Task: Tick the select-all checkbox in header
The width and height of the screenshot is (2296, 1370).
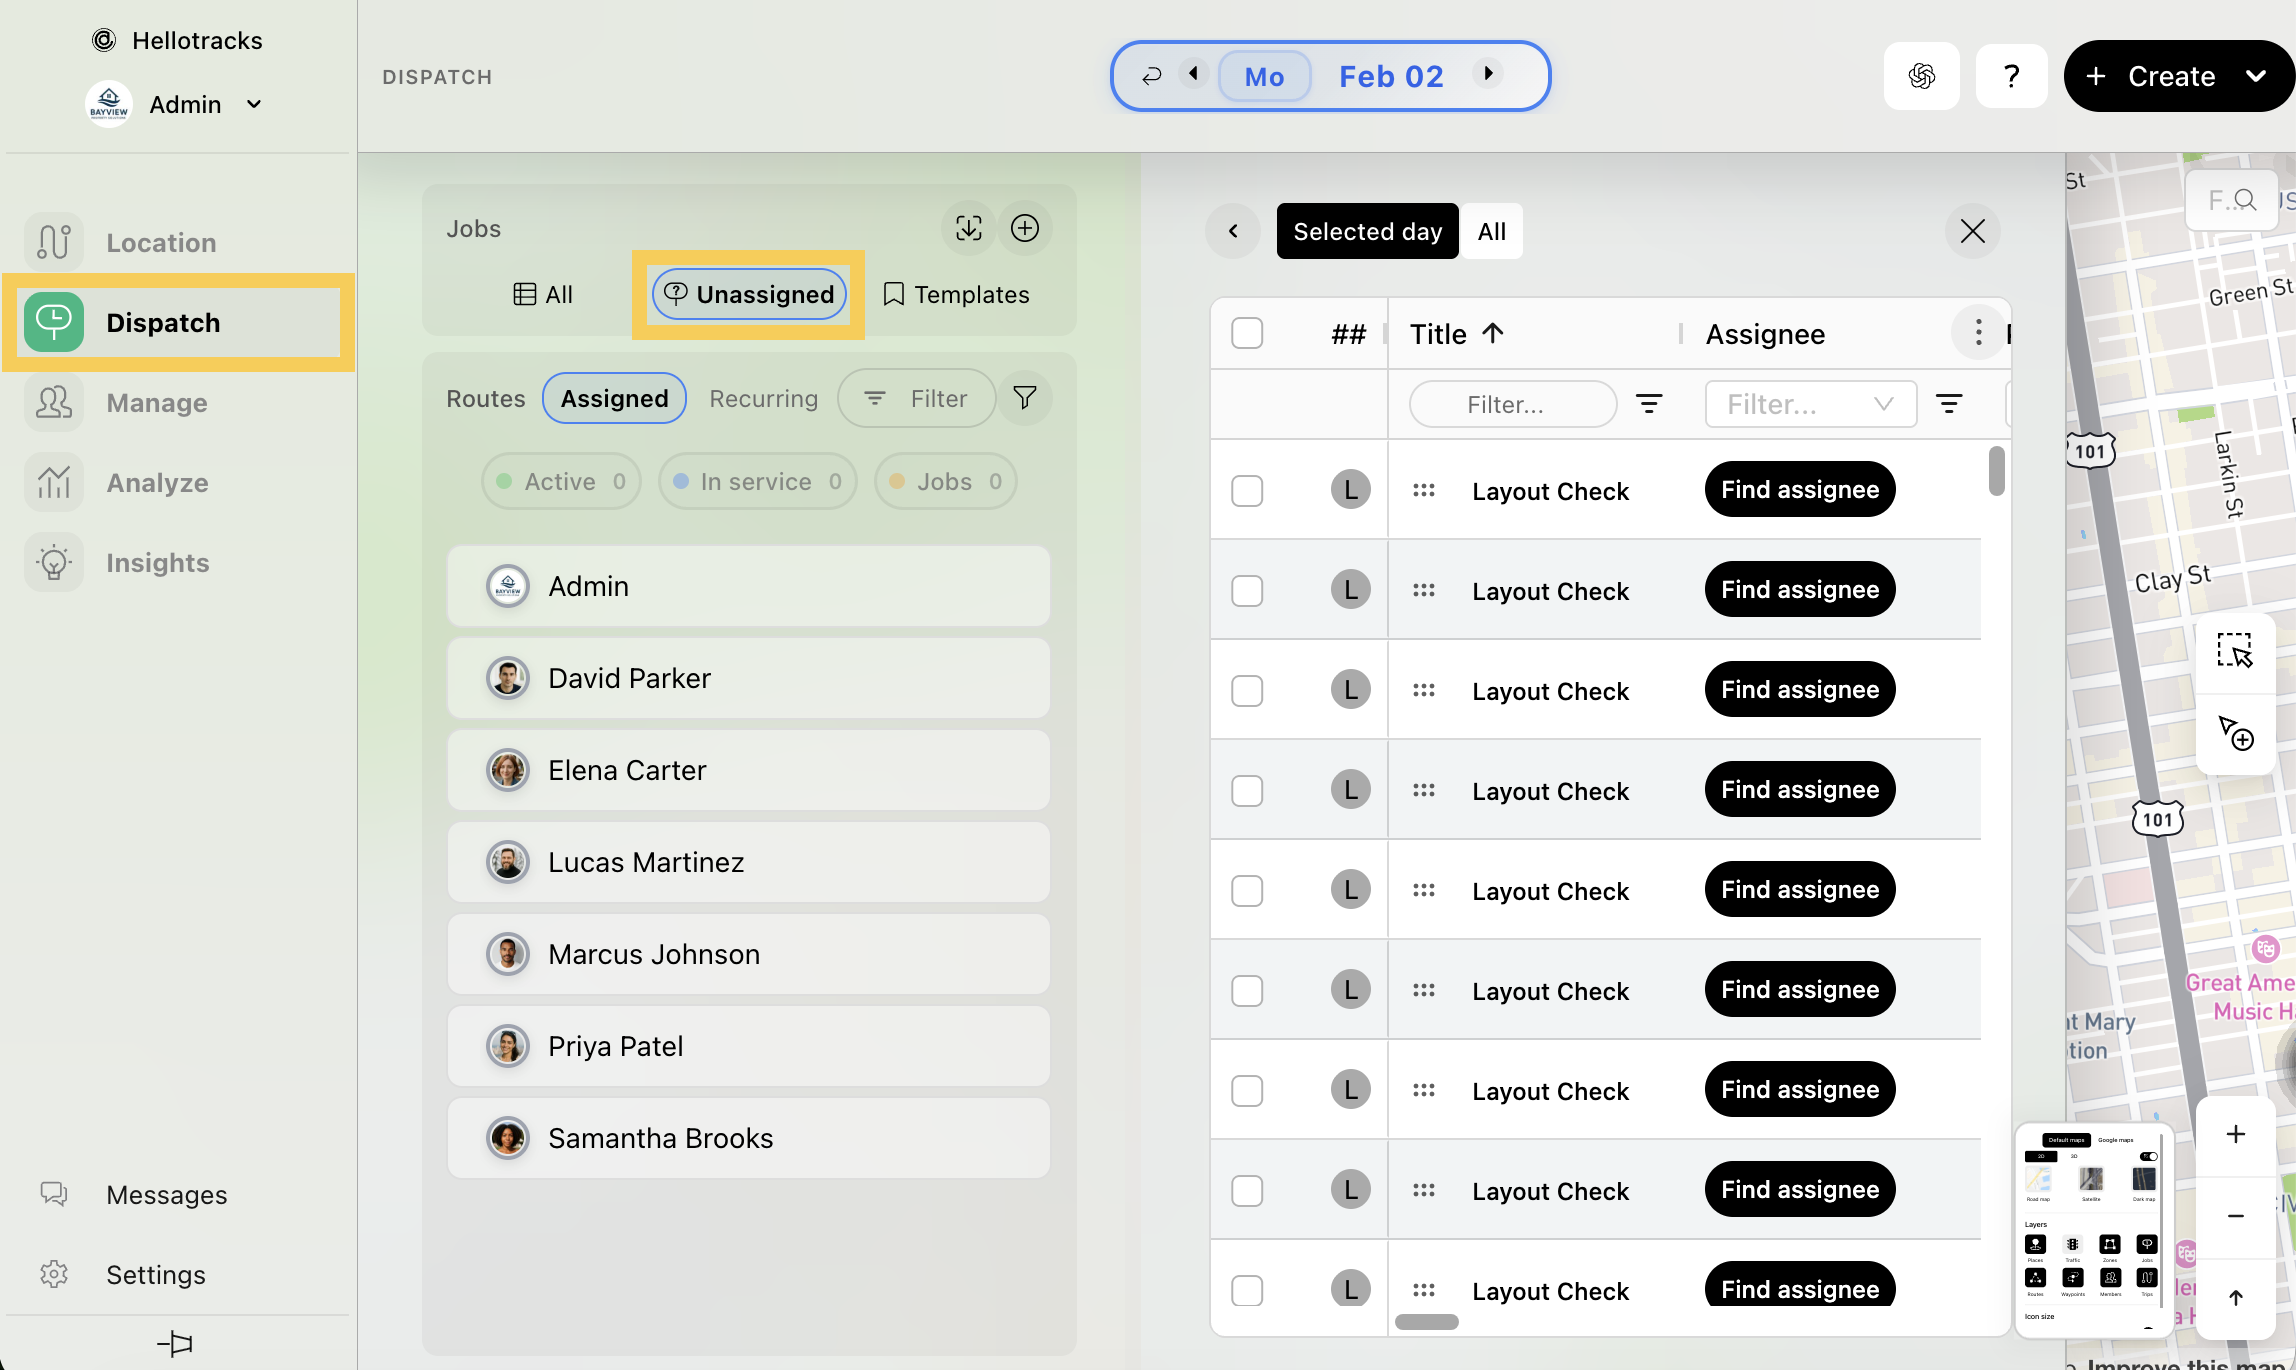Action: tap(1247, 334)
